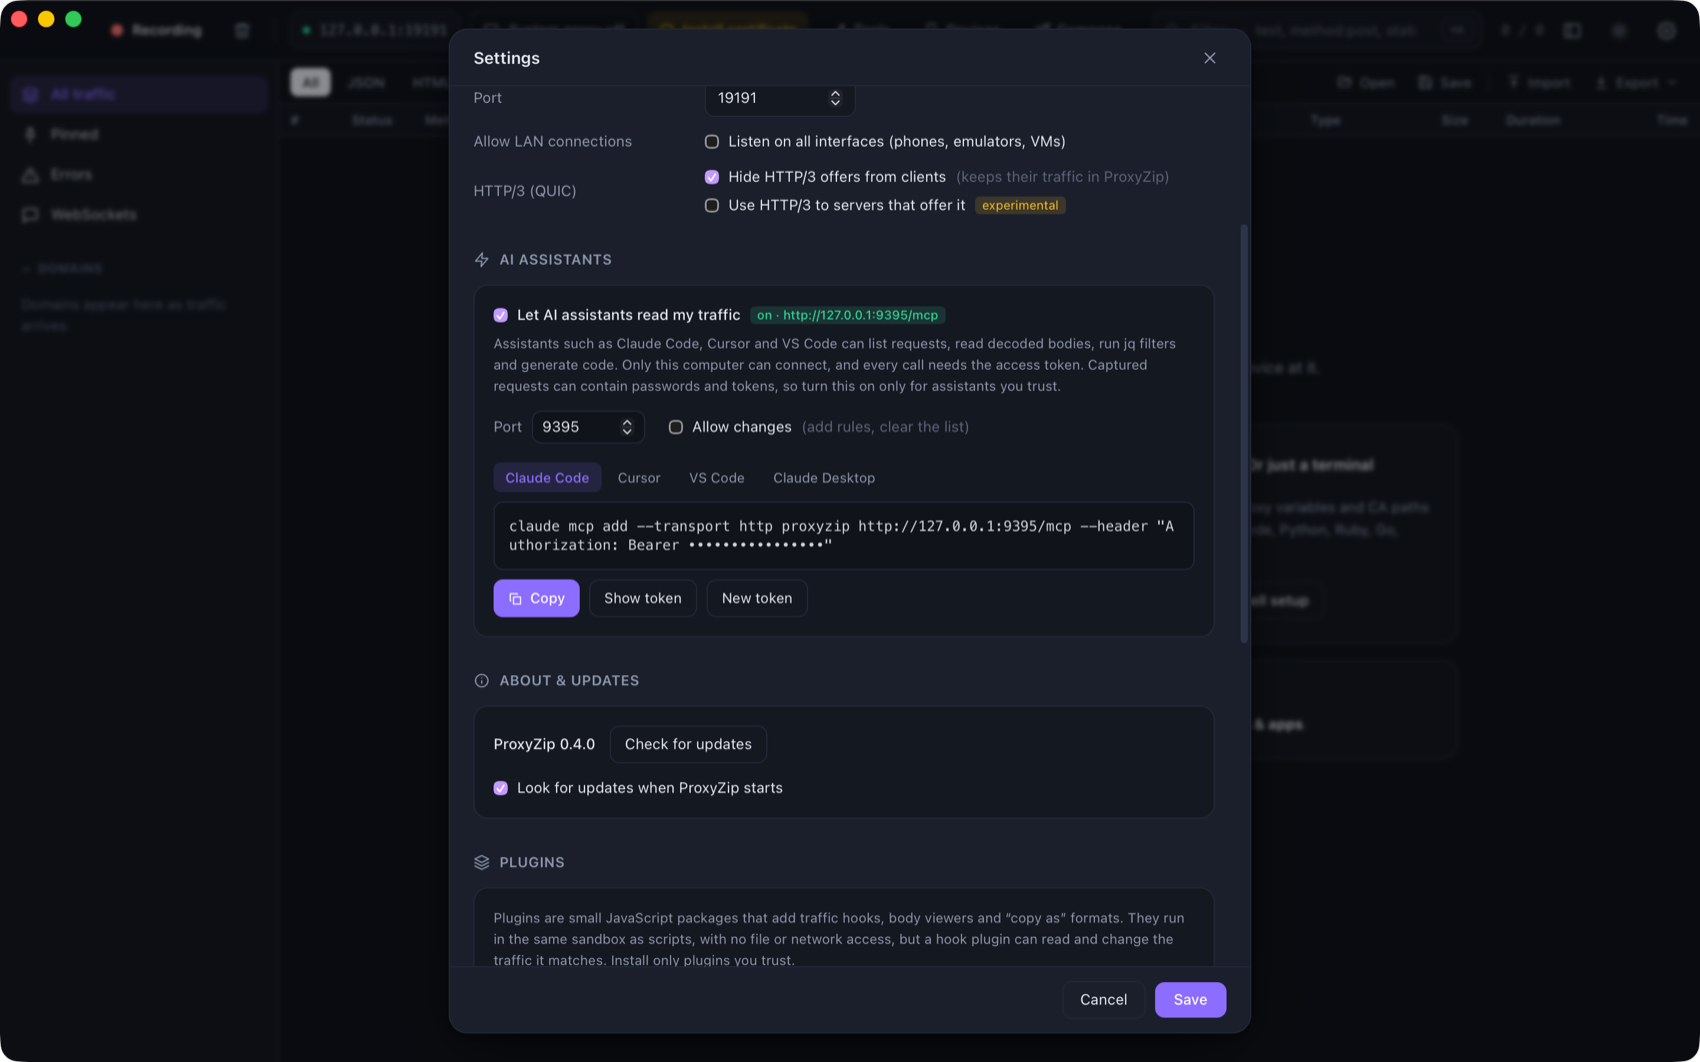1700x1062 pixels.
Task: Generate a New token
Action: pos(757,598)
